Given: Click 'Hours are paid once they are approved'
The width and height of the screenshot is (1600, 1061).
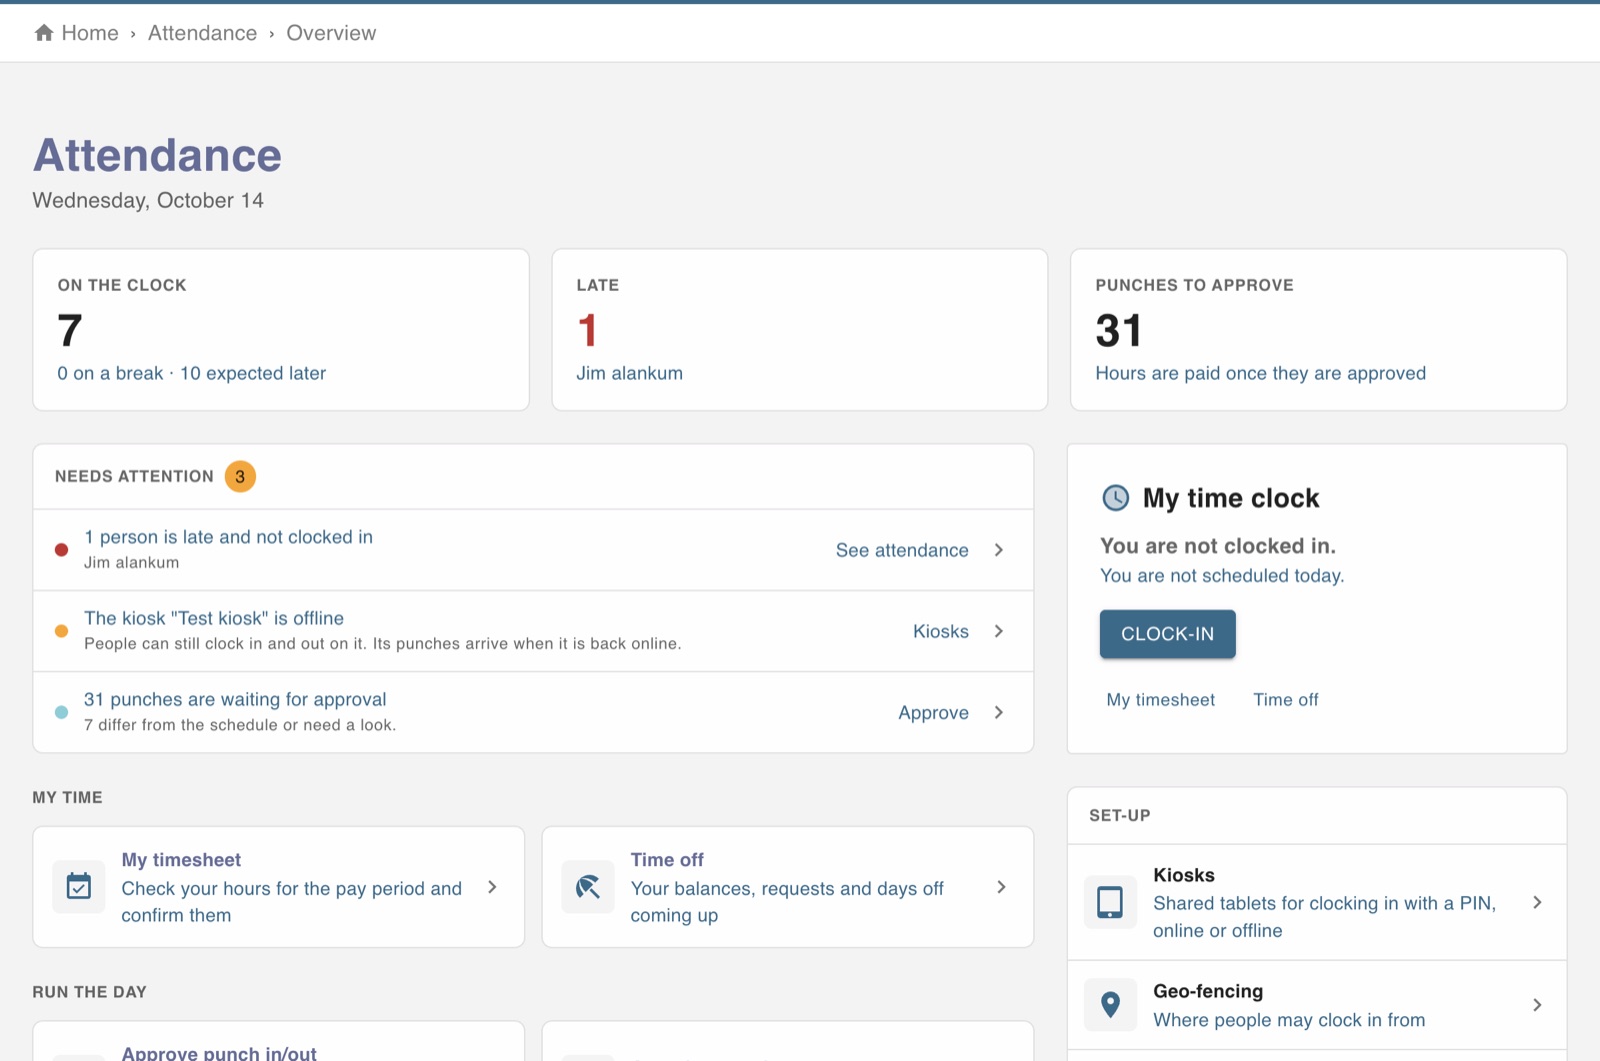Looking at the screenshot, I should click(1260, 373).
